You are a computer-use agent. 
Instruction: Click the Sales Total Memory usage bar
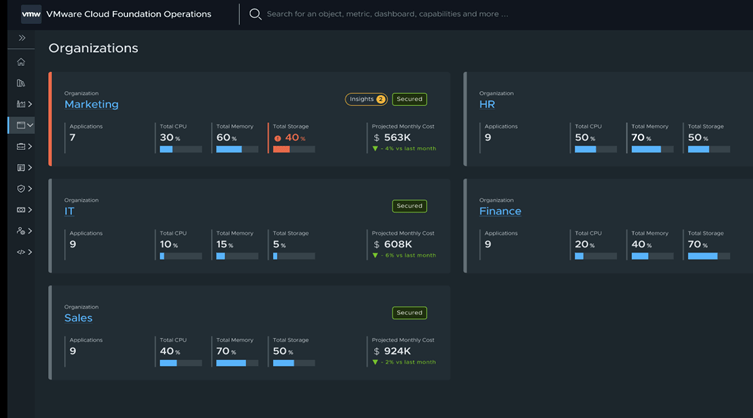(237, 363)
